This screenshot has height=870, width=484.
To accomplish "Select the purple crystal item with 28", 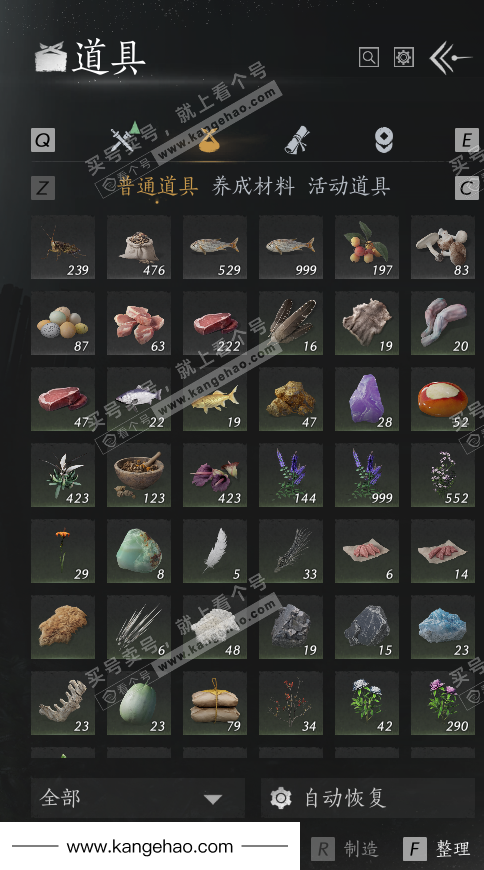I will pos(366,399).
